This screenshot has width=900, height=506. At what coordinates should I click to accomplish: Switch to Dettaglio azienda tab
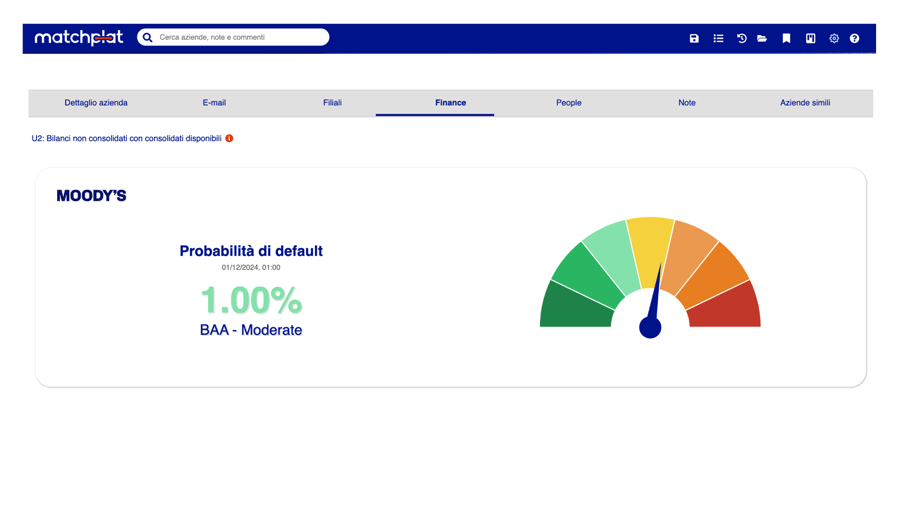96,103
